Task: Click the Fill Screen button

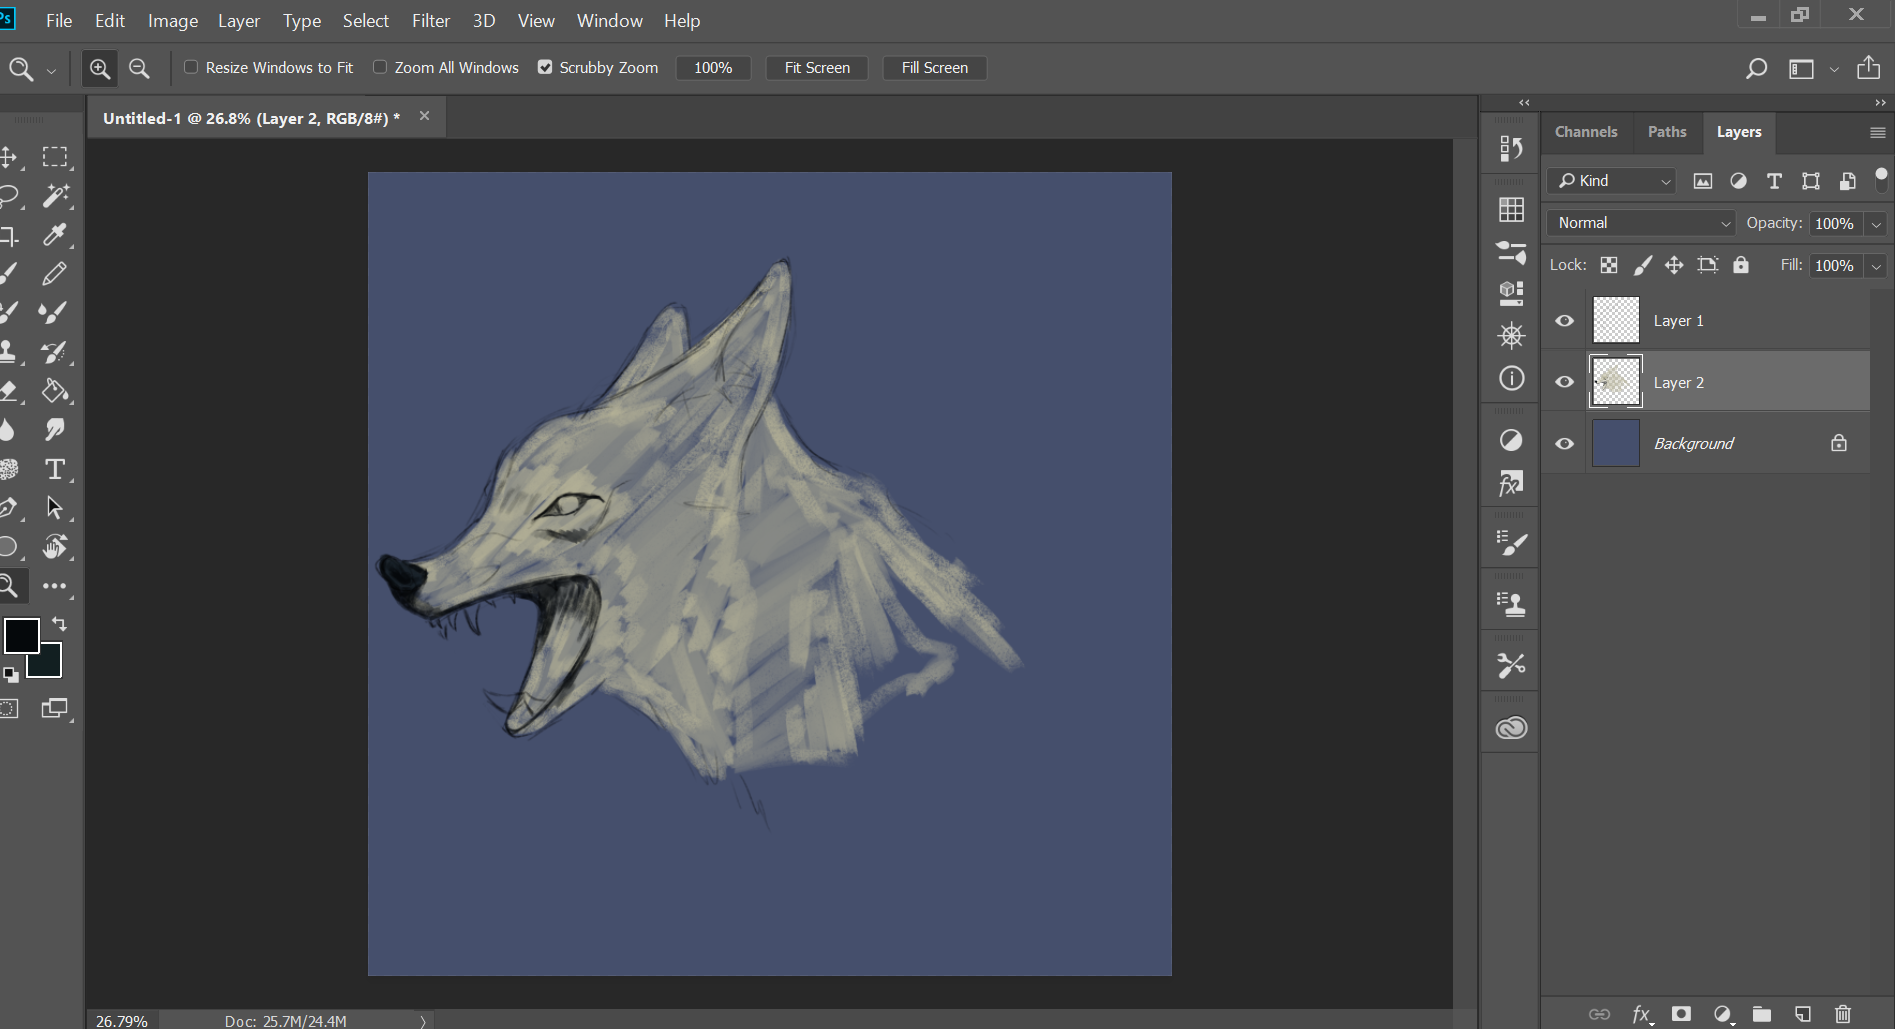Action: [x=935, y=68]
